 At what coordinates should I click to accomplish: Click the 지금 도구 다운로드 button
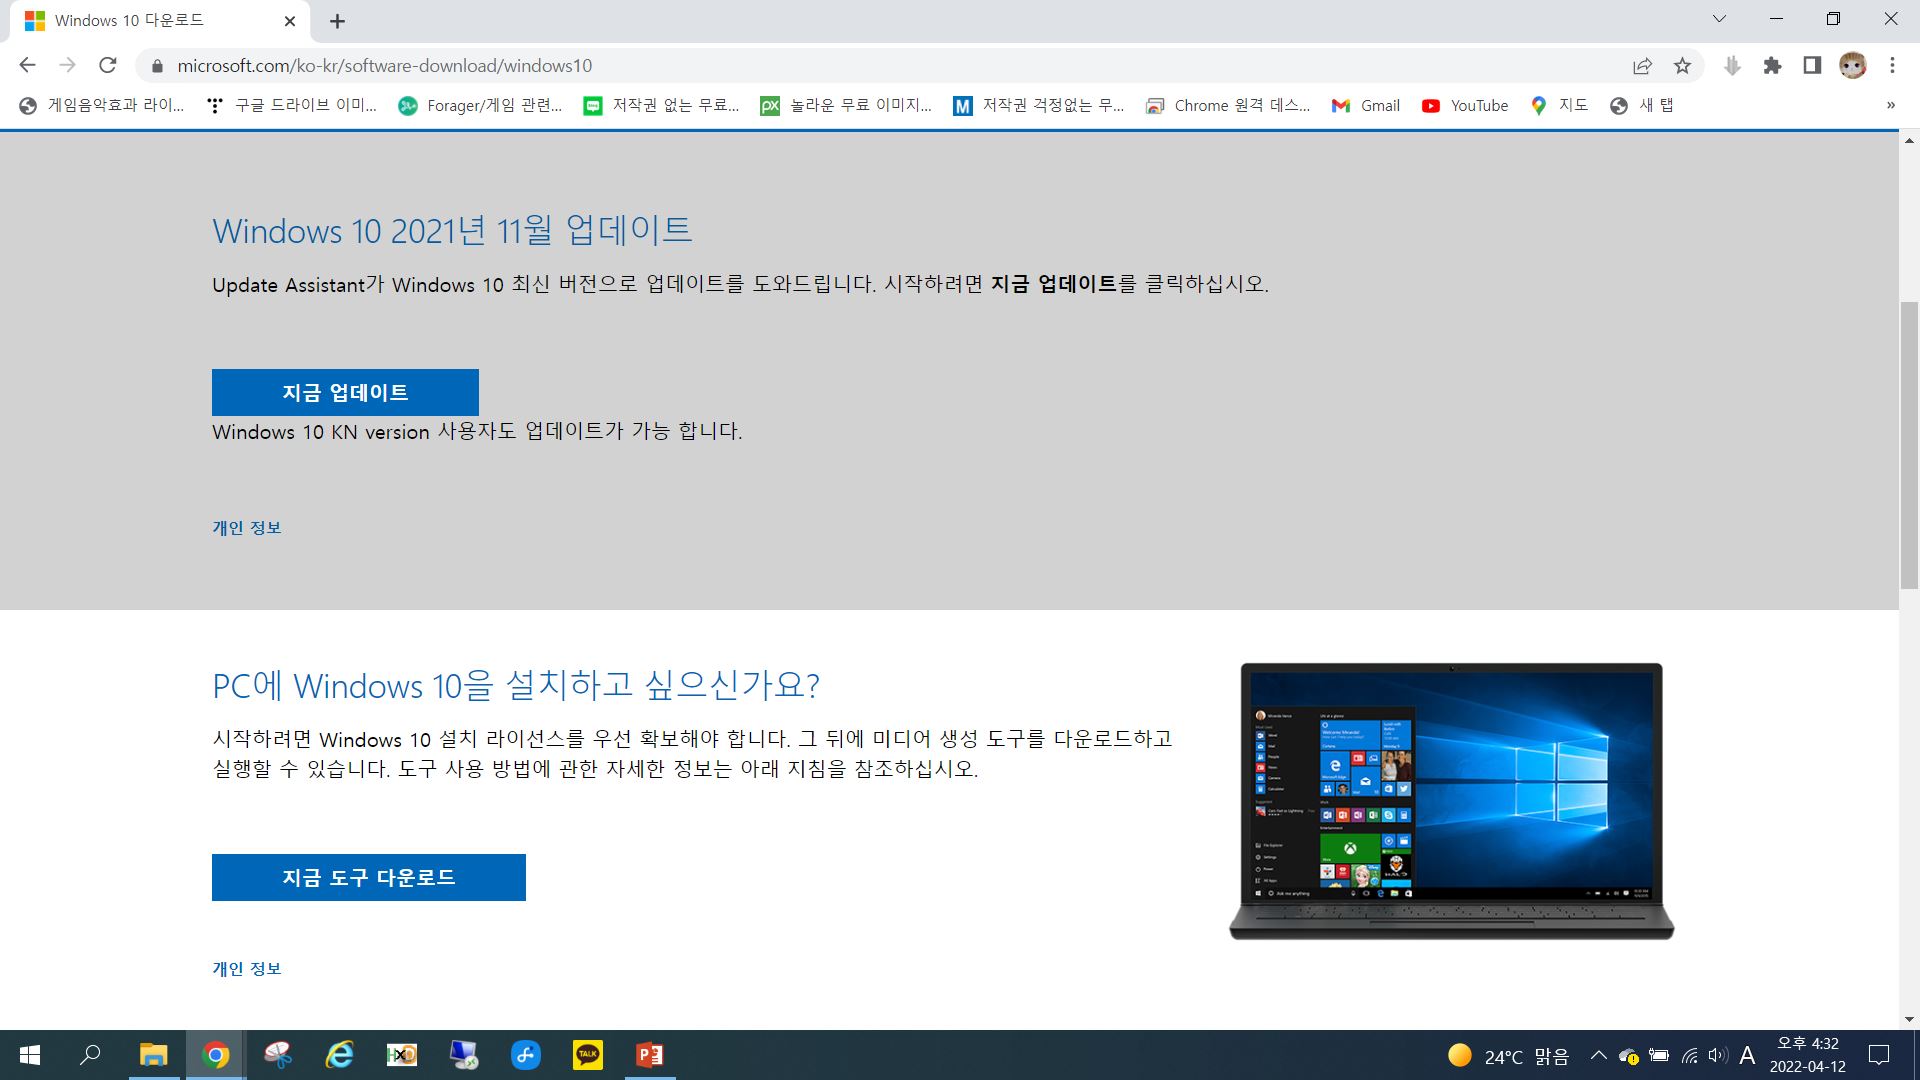point(368,877)
